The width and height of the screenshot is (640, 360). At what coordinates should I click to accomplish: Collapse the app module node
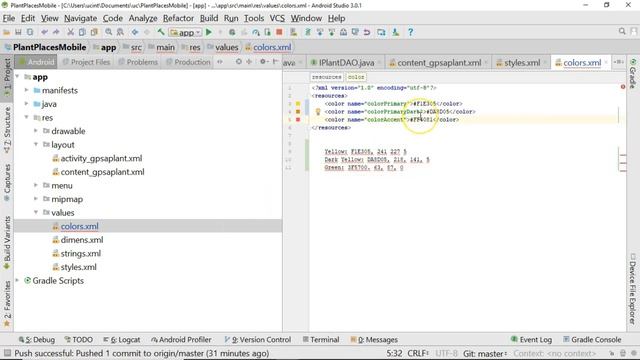pos(18,77)
